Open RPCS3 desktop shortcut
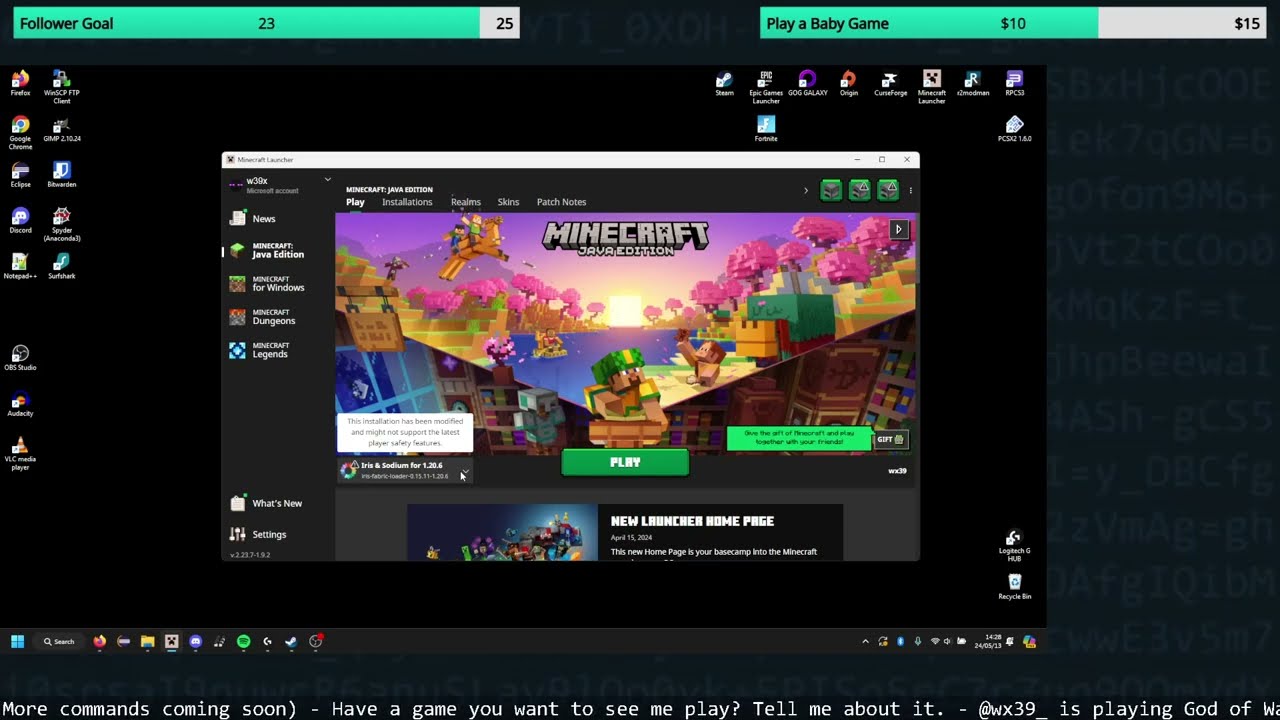Image resolution: width=1280 pixels, height=720 pixels. pyautogui.click(x=1014, y=83)
